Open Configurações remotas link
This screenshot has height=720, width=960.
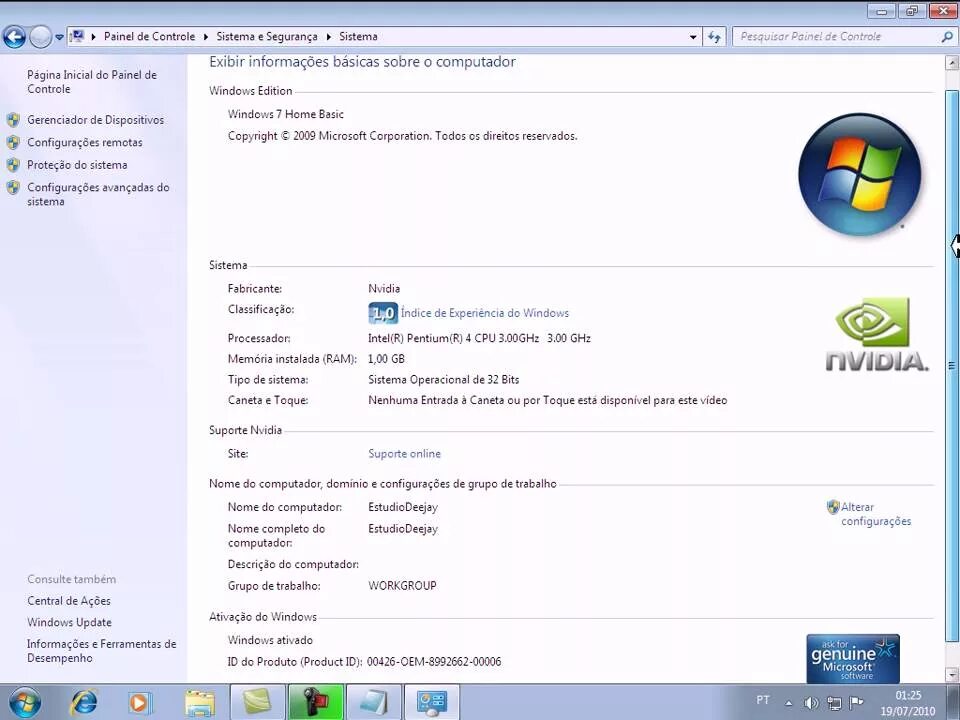tap(84, 143)
